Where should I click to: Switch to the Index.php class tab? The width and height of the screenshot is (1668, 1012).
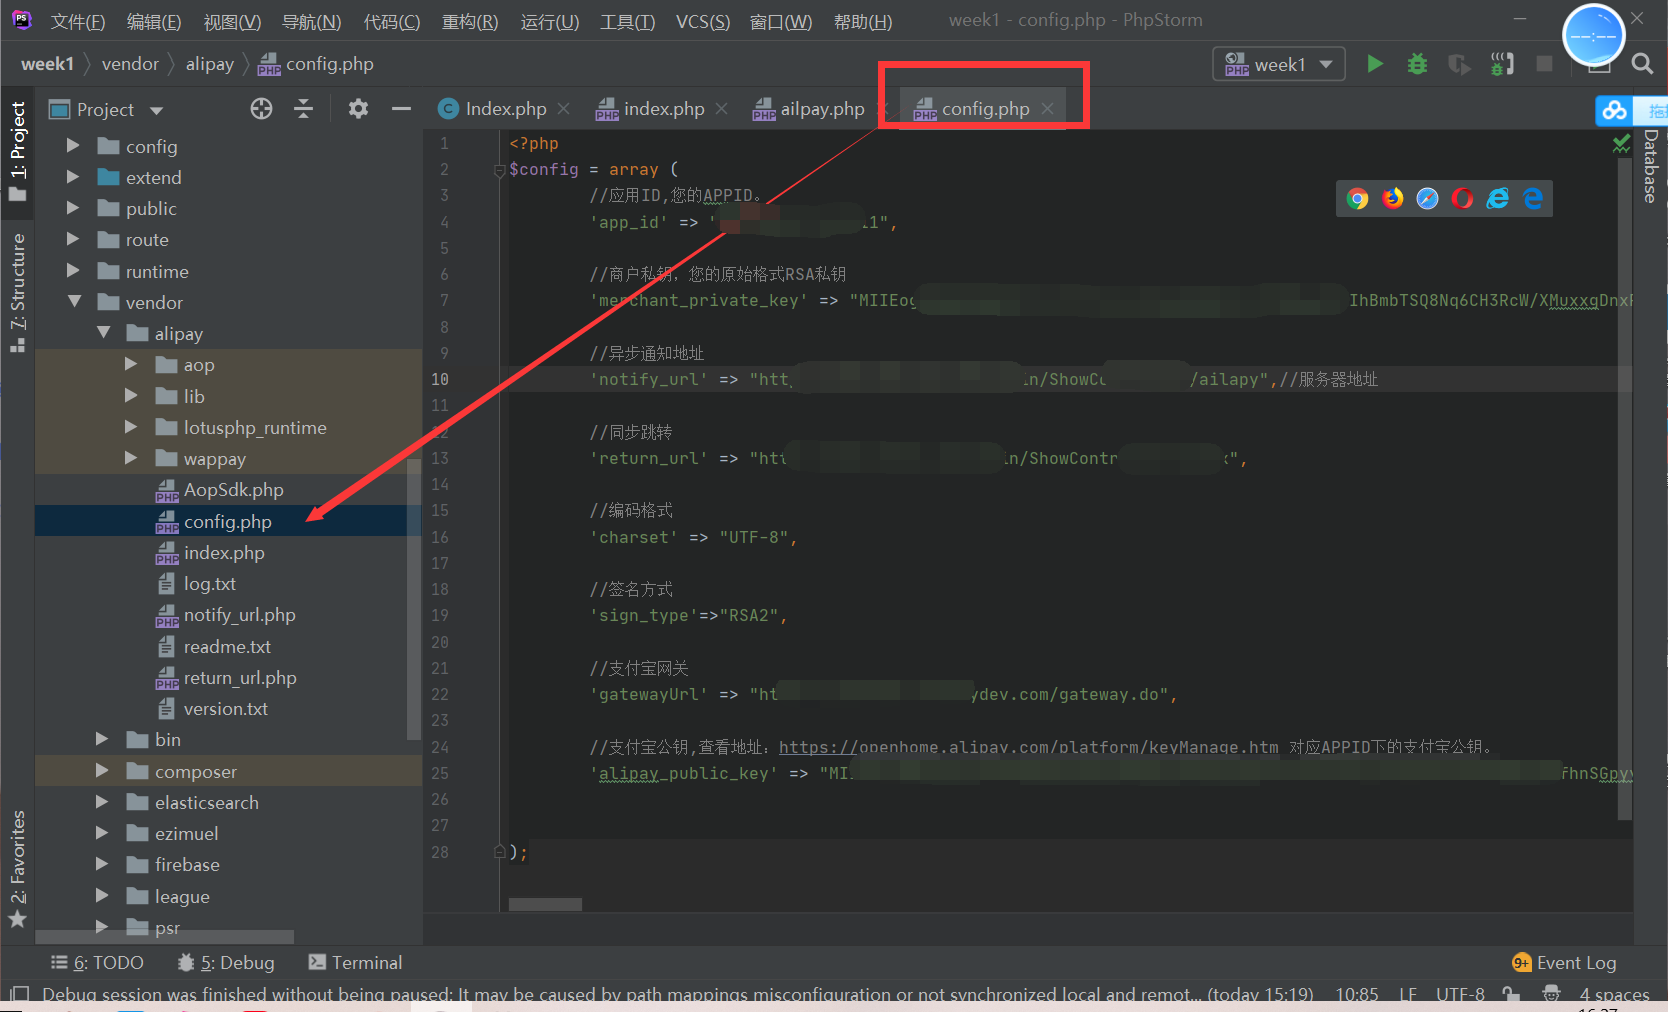coord(506,109)
